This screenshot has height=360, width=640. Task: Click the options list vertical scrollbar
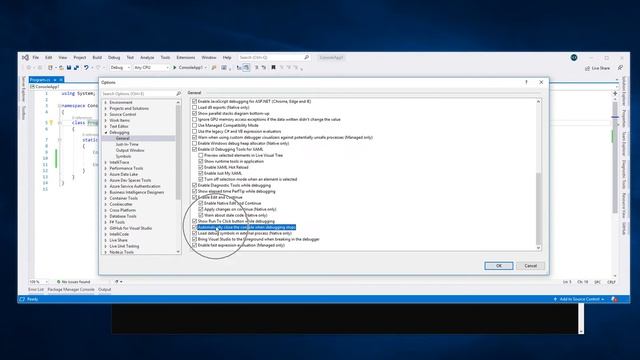tap(538, 208)
